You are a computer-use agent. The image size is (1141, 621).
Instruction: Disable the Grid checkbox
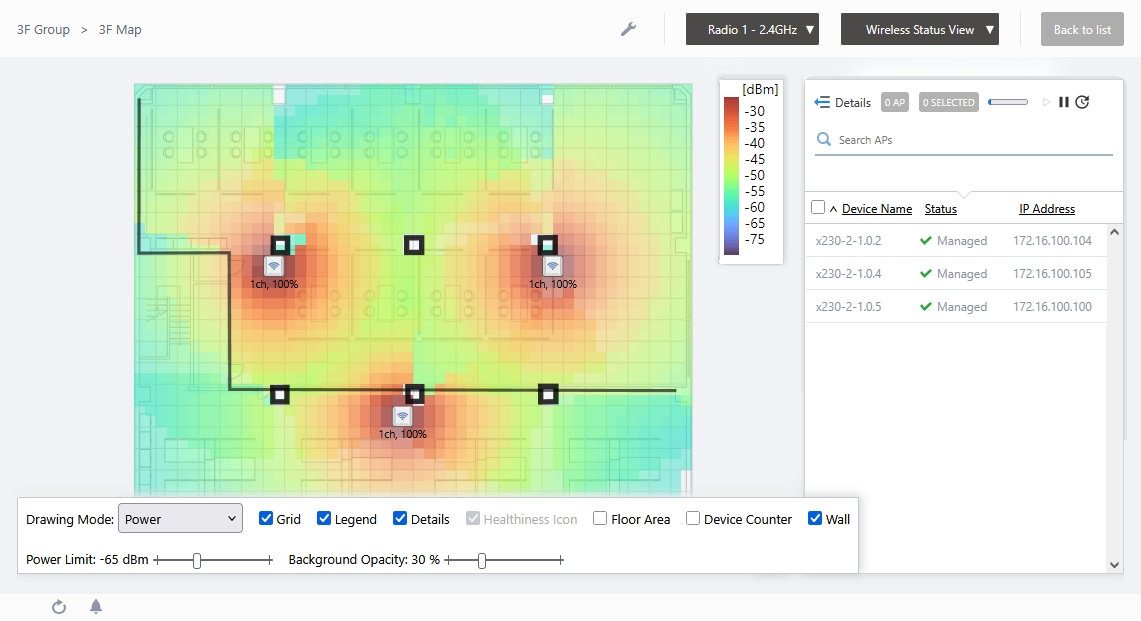[266, 519]
